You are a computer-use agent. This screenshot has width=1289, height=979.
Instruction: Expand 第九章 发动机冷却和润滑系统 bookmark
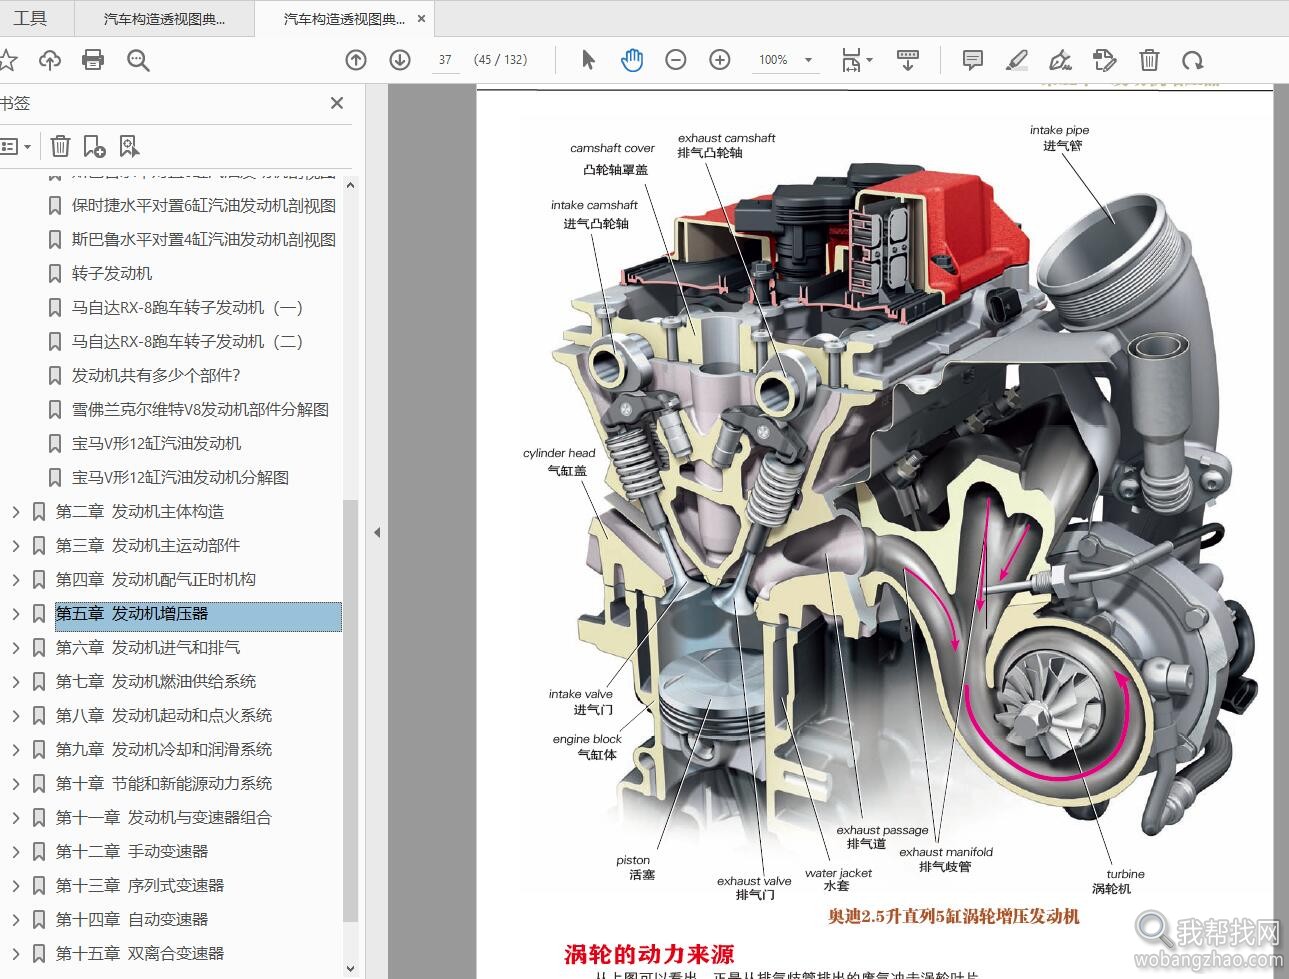(x=15, y=750)
